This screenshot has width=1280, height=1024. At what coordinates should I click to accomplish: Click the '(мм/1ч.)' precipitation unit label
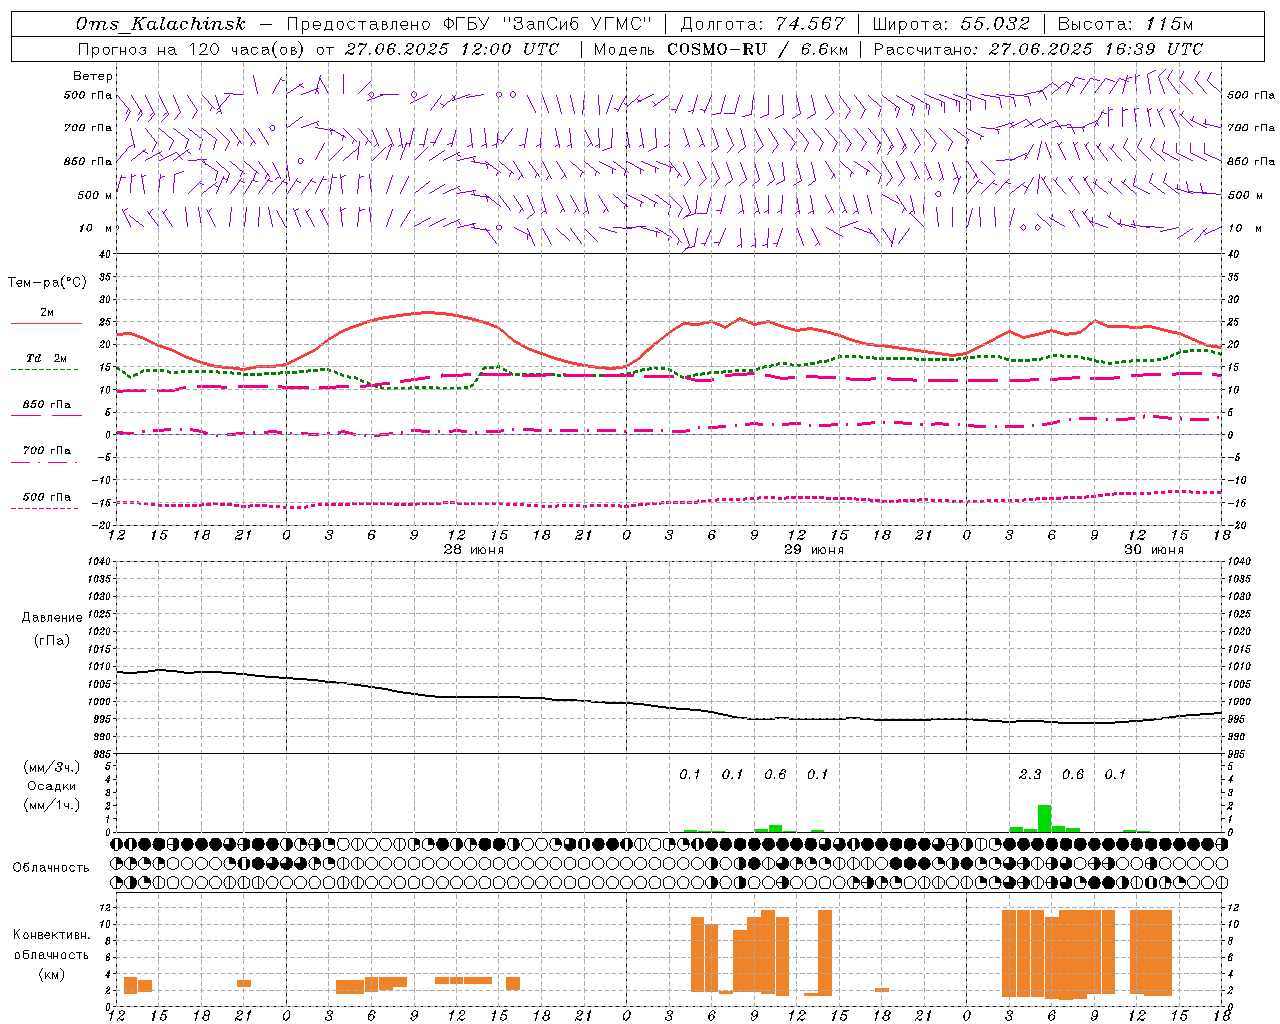(x=52, y=805)
